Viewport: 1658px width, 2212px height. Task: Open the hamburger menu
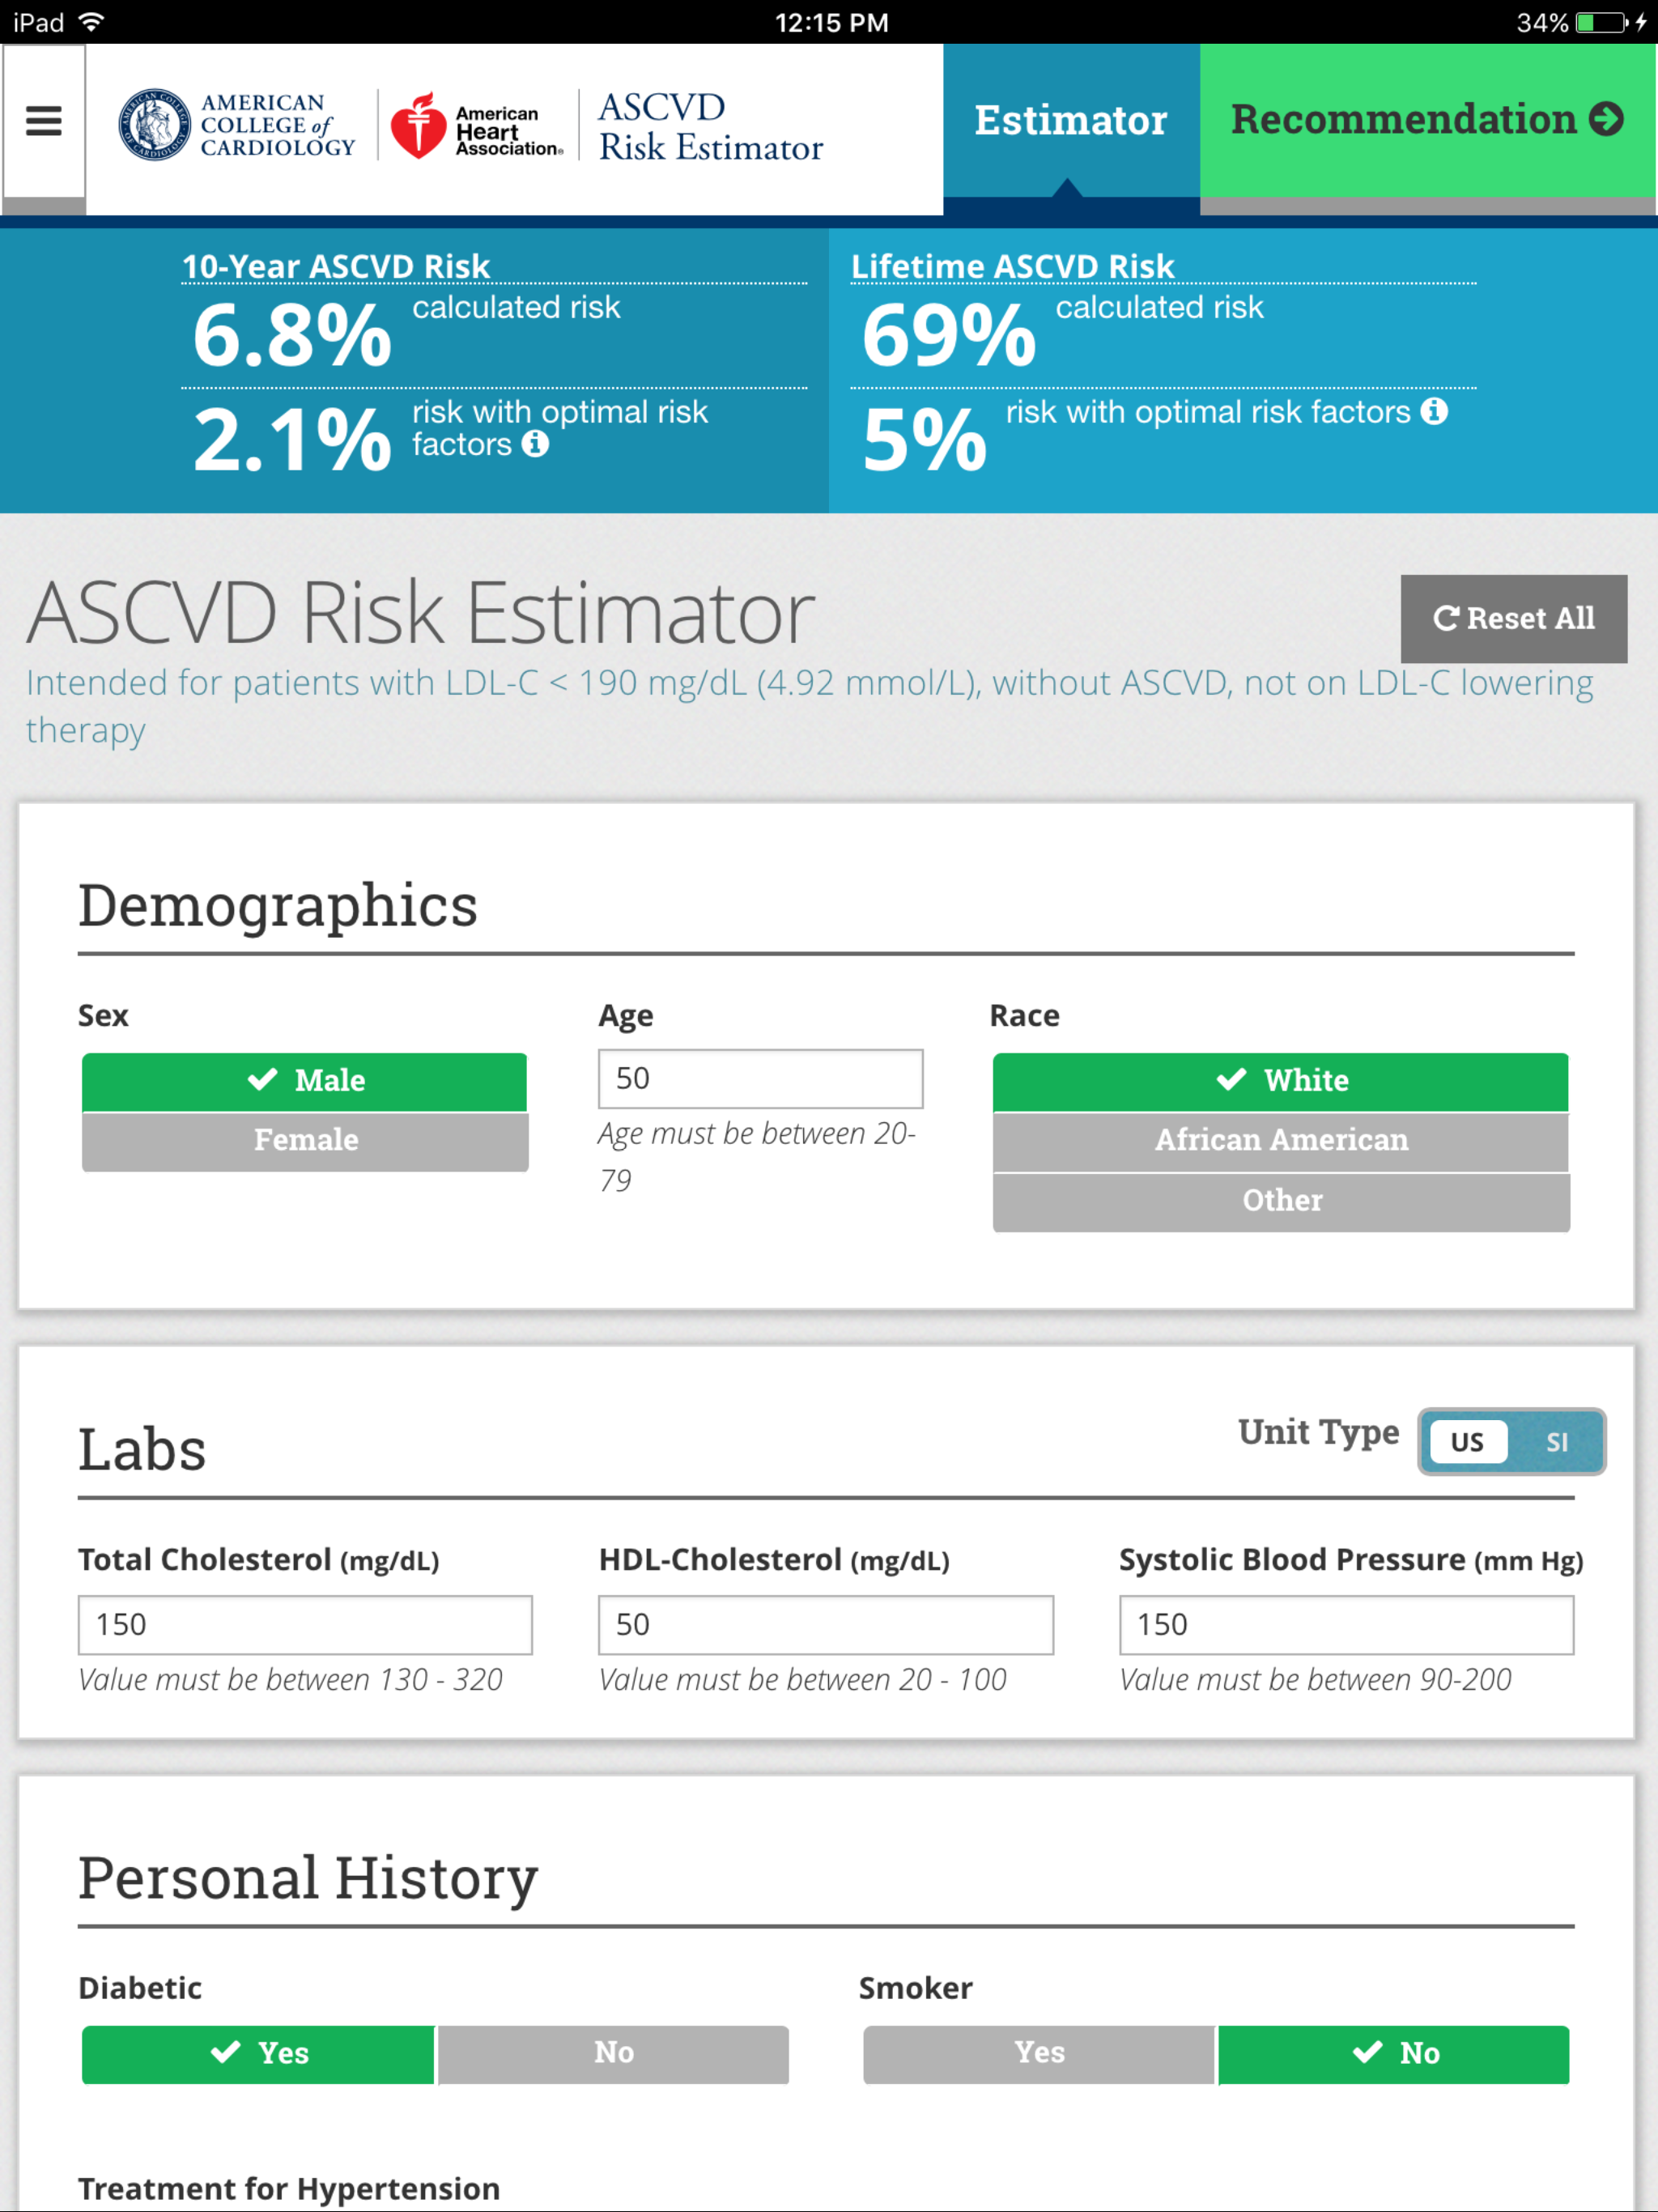click(x=43, y=121)
